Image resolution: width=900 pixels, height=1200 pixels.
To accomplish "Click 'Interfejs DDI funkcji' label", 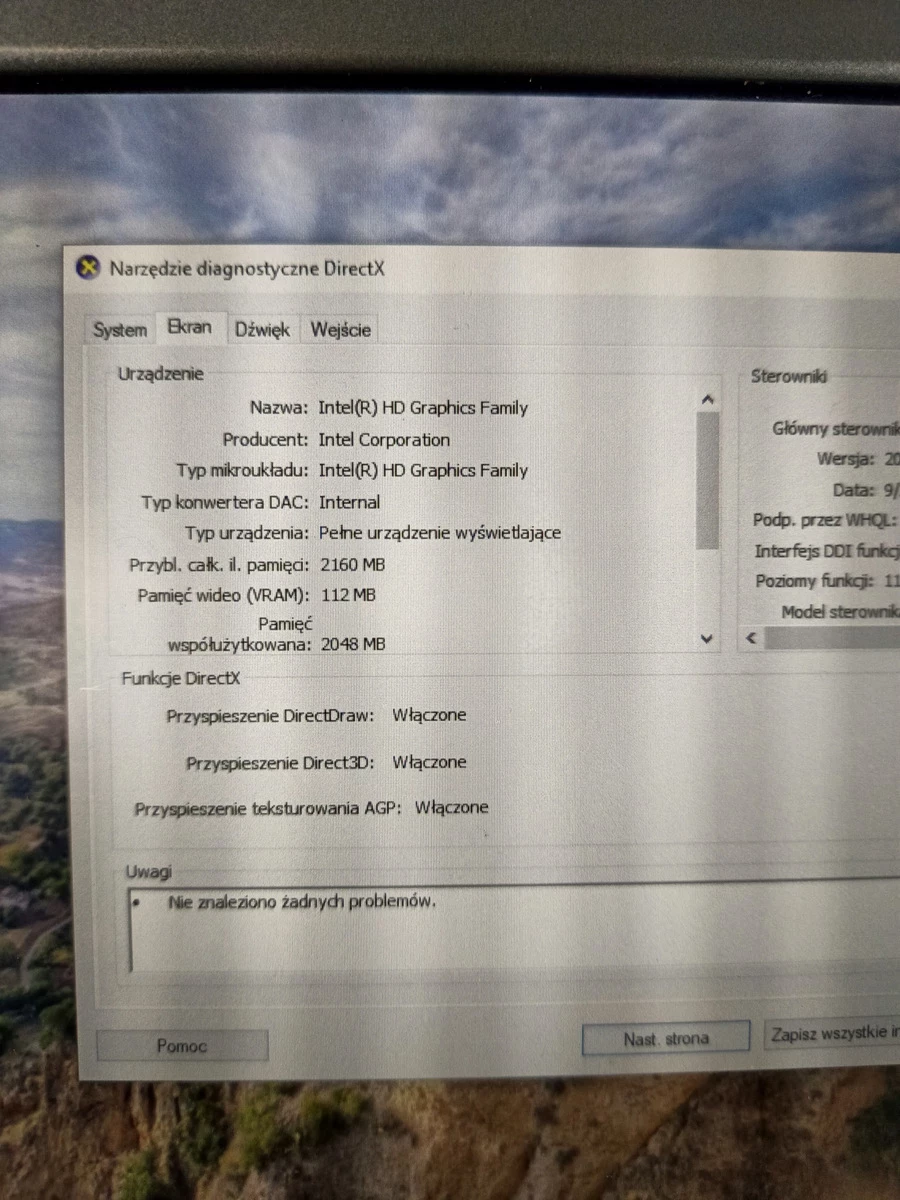I will click(827, 552).
